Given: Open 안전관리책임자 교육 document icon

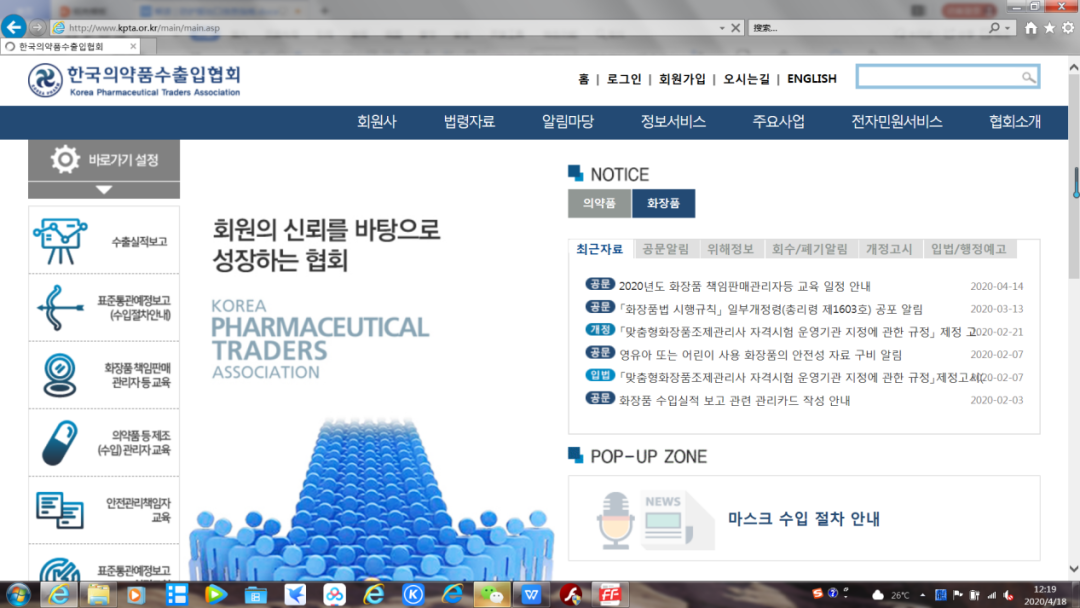Looking at the screenshot, I should (60, 510).
